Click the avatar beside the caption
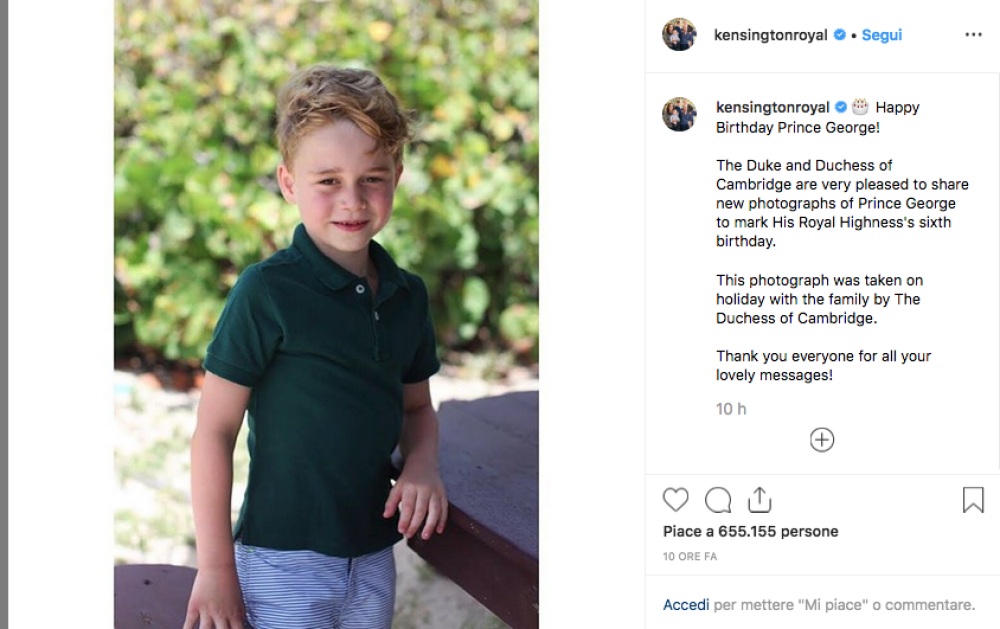 (679, 114)
